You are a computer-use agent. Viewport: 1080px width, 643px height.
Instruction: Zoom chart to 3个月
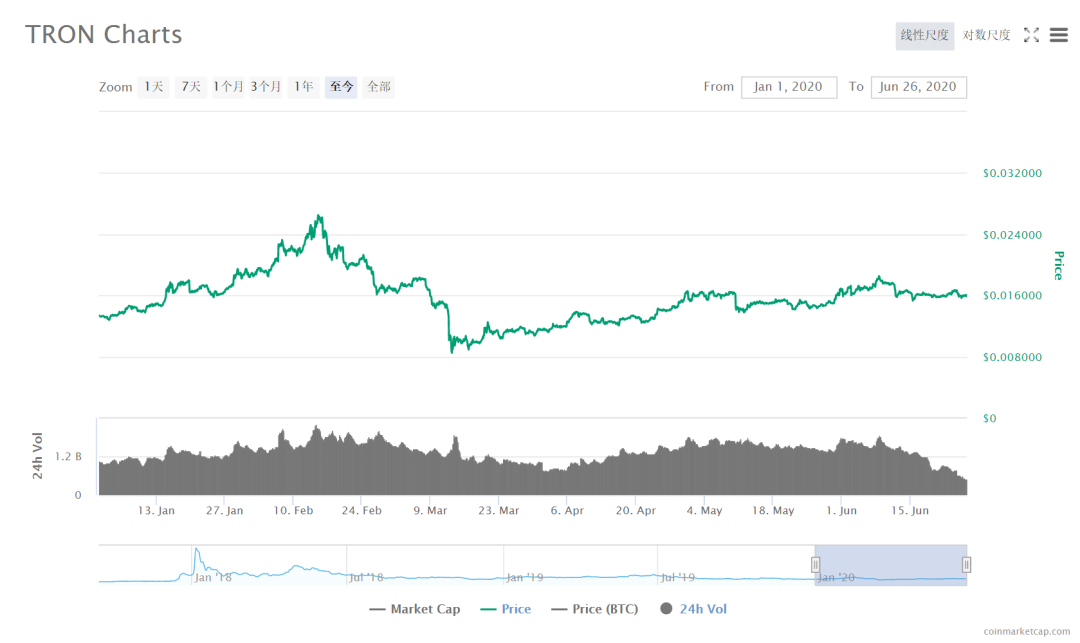[x=266, y=87]
